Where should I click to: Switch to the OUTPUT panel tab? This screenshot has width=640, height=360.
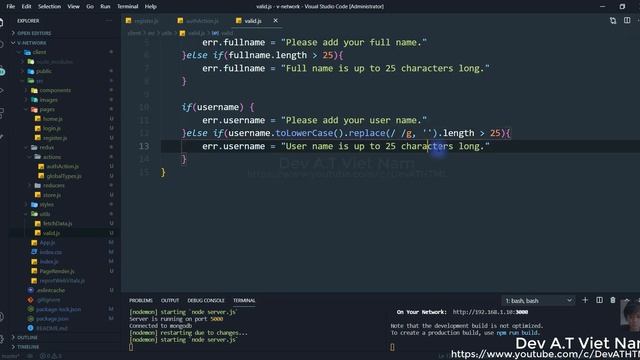[x=170, y=300]
